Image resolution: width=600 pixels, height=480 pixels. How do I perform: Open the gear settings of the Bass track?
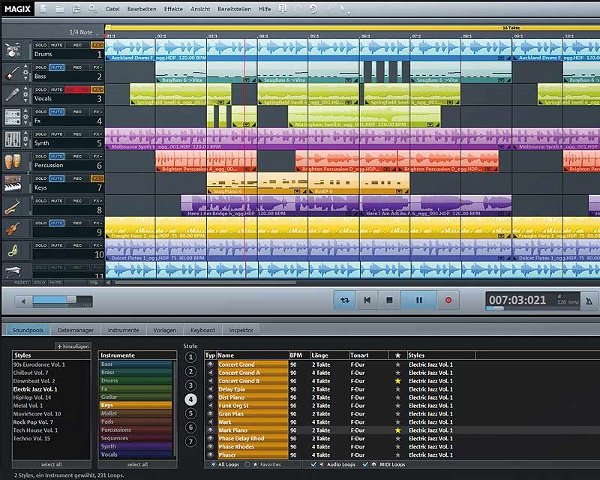(26, 72)
